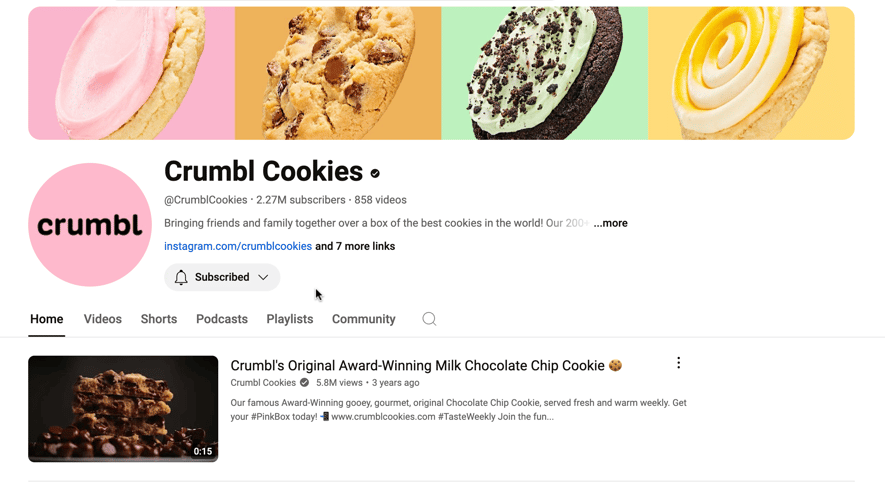Click the verified checkmark under the video title
The height and width of the screenshot is (492, 885).
(x=304, y=383)
